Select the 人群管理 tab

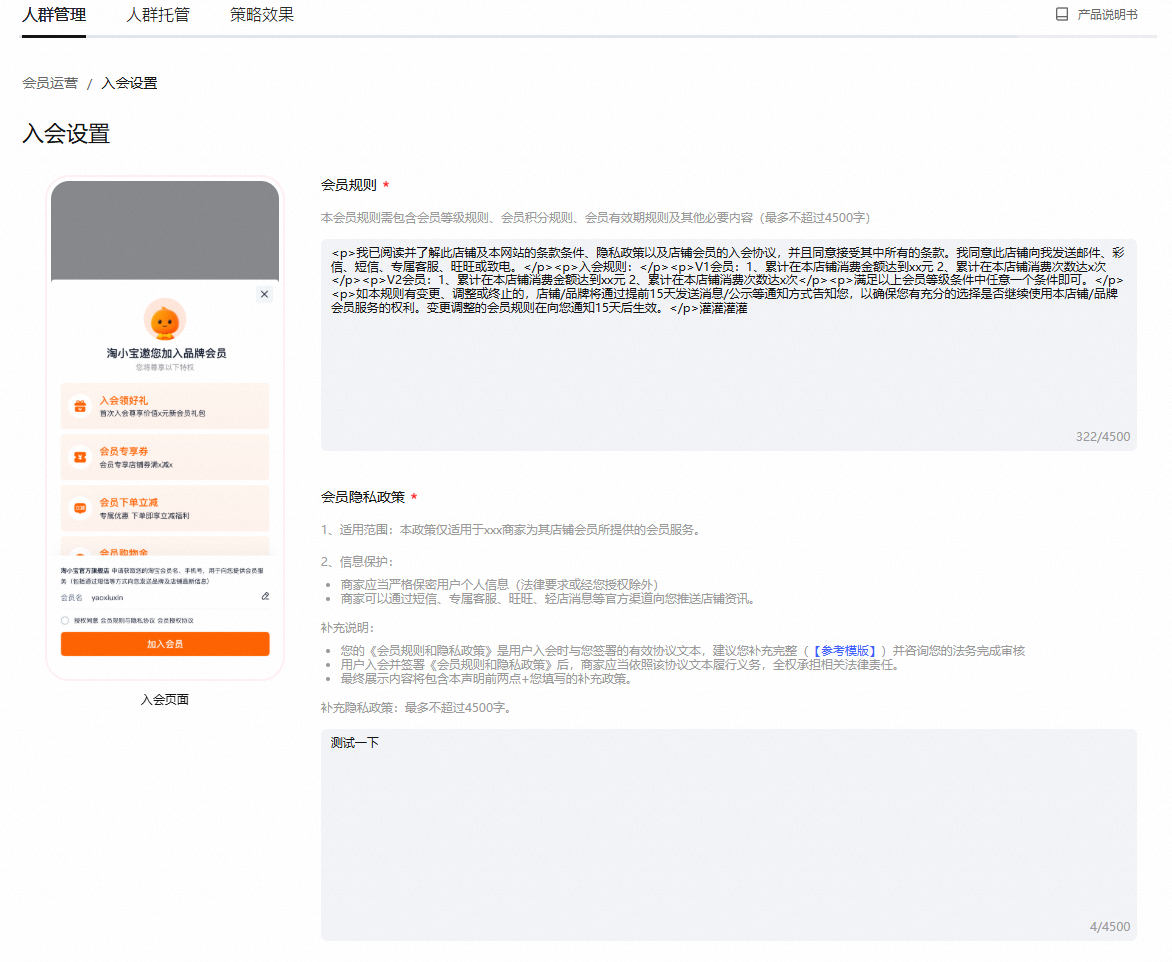[x=54, y=15]
